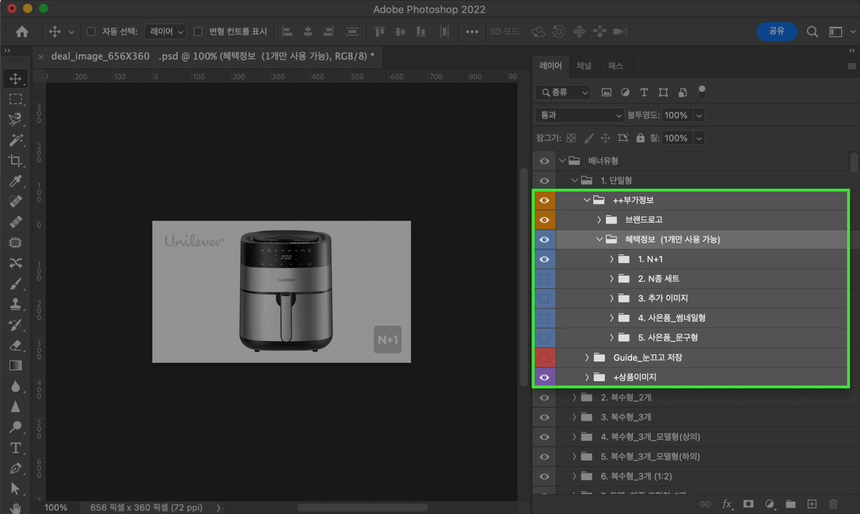The height and width of the screenshot is (514, 860).
Task: Switch to the 채널 tab
Action: tap(584, 66)
